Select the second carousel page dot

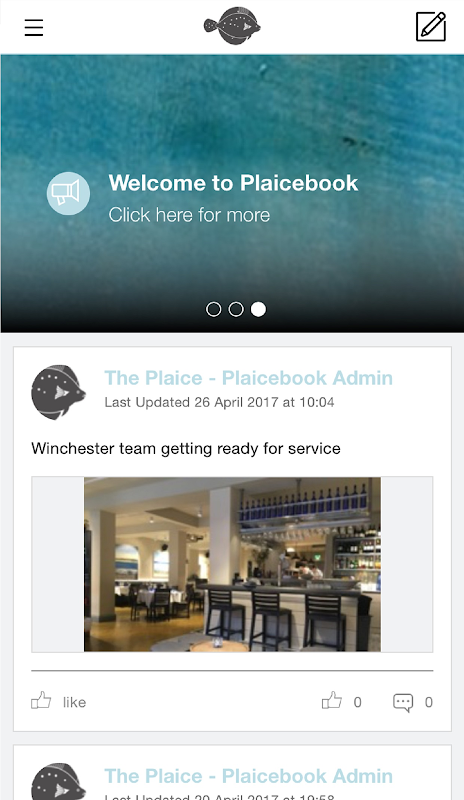click(x=236, y=309)
